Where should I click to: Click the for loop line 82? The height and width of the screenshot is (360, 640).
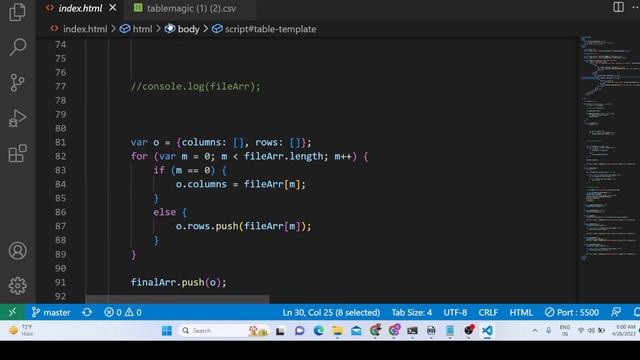click(249, 156)
